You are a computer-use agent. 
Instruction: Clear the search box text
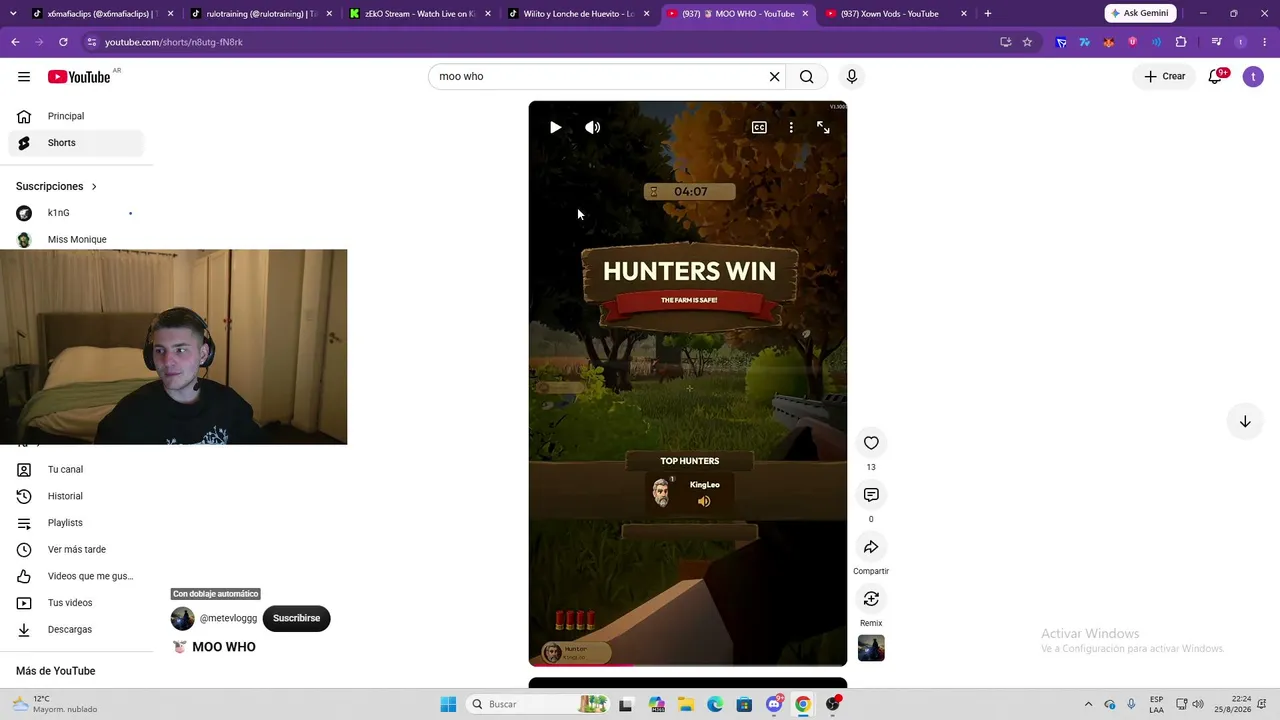pyautogui.click(x=774, y=77)
